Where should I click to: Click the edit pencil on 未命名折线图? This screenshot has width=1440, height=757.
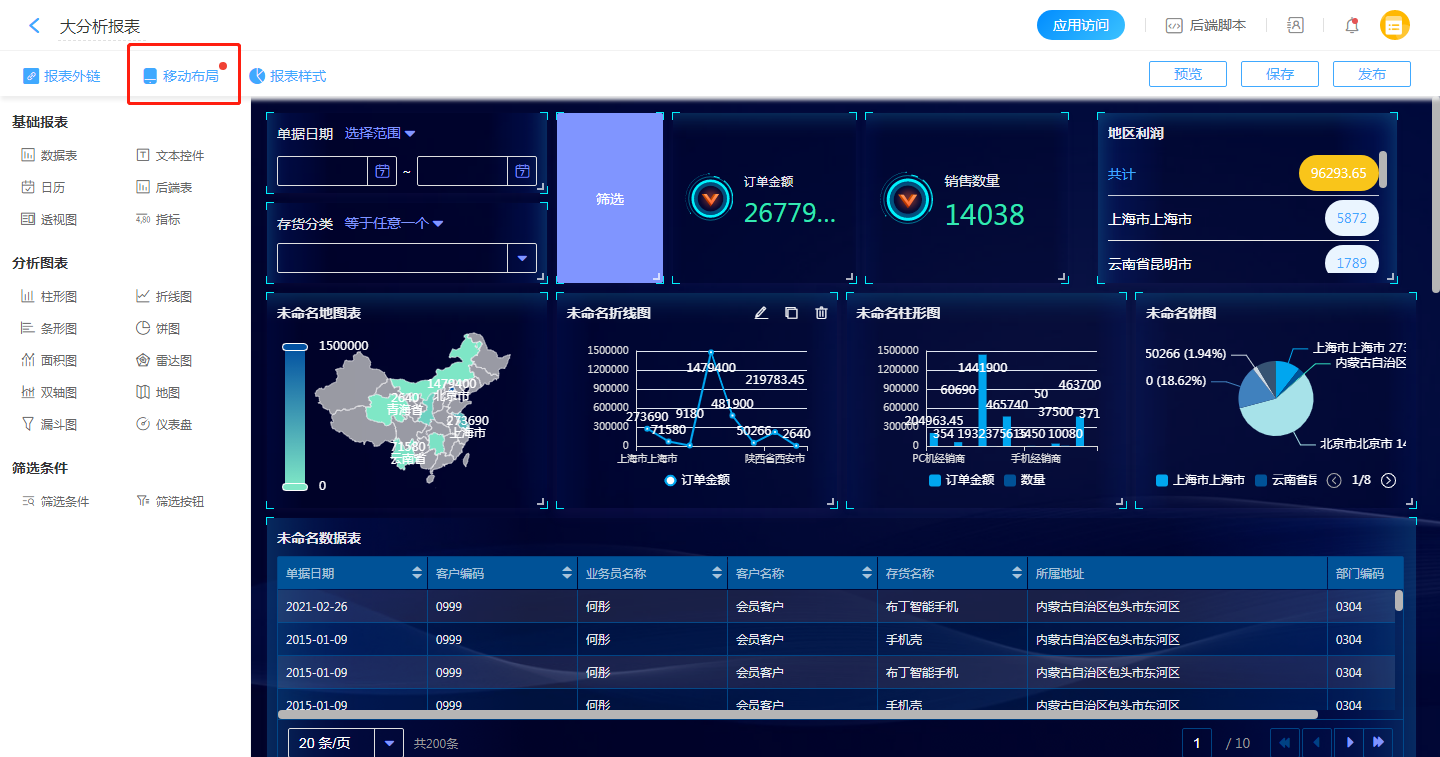point(761,313)
